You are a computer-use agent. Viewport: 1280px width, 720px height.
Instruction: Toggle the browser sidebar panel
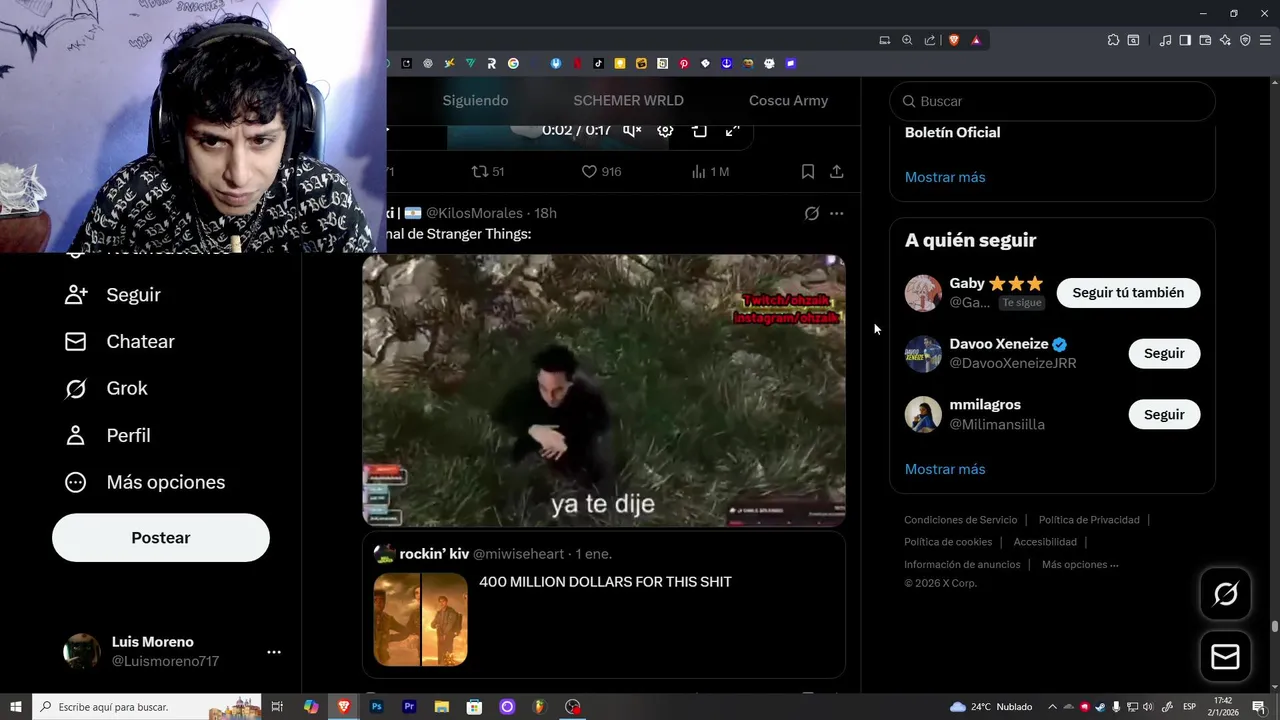[1185, 40]
